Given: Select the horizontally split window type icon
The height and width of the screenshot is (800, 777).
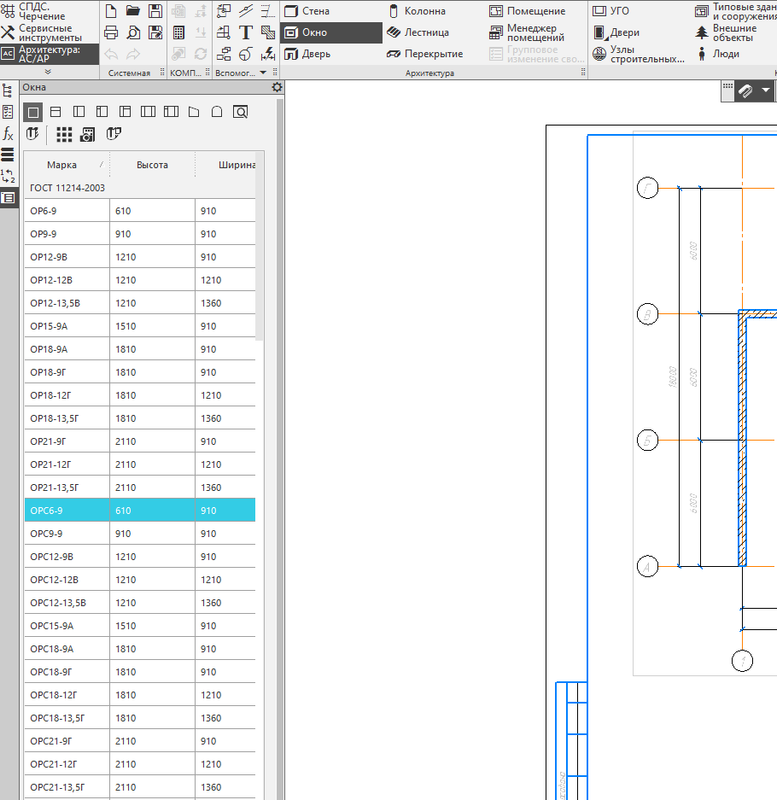Looking at the screenshot, I should (x=56, y=112).
